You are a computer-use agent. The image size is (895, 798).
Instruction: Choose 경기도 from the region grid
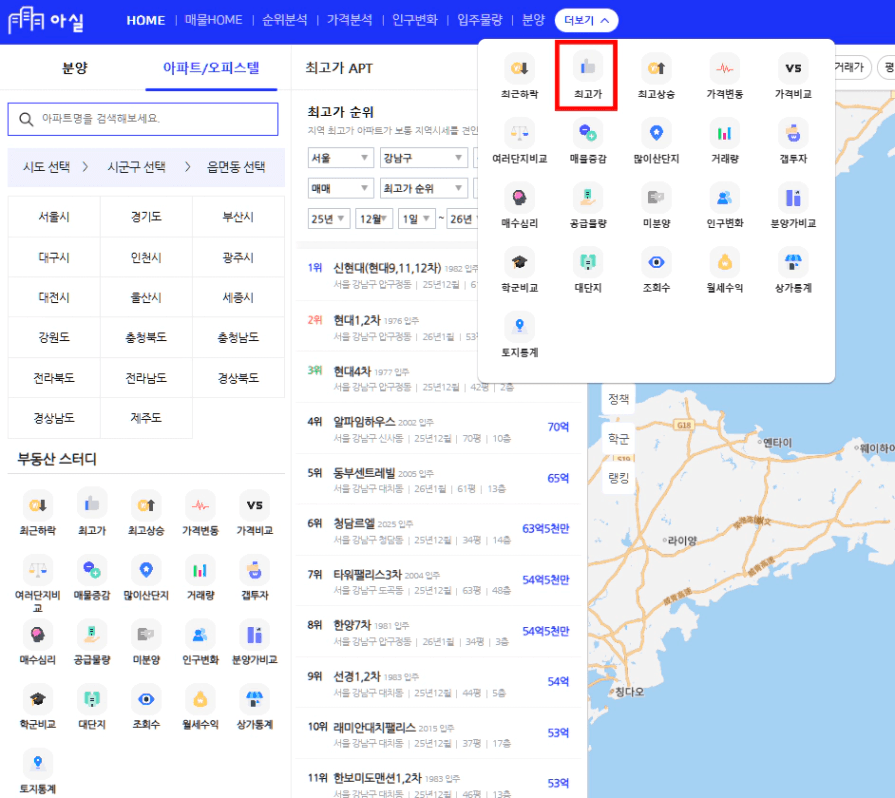(x=146, y=217)
